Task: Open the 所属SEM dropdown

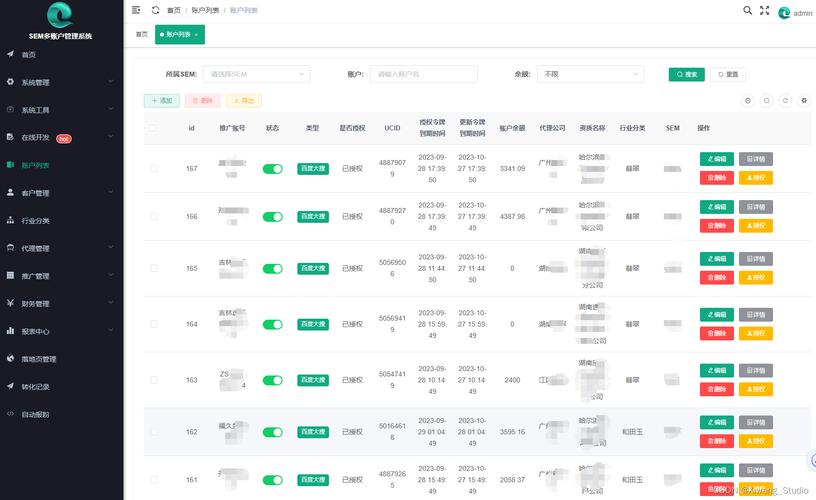Action: click(x=256, y=74)
